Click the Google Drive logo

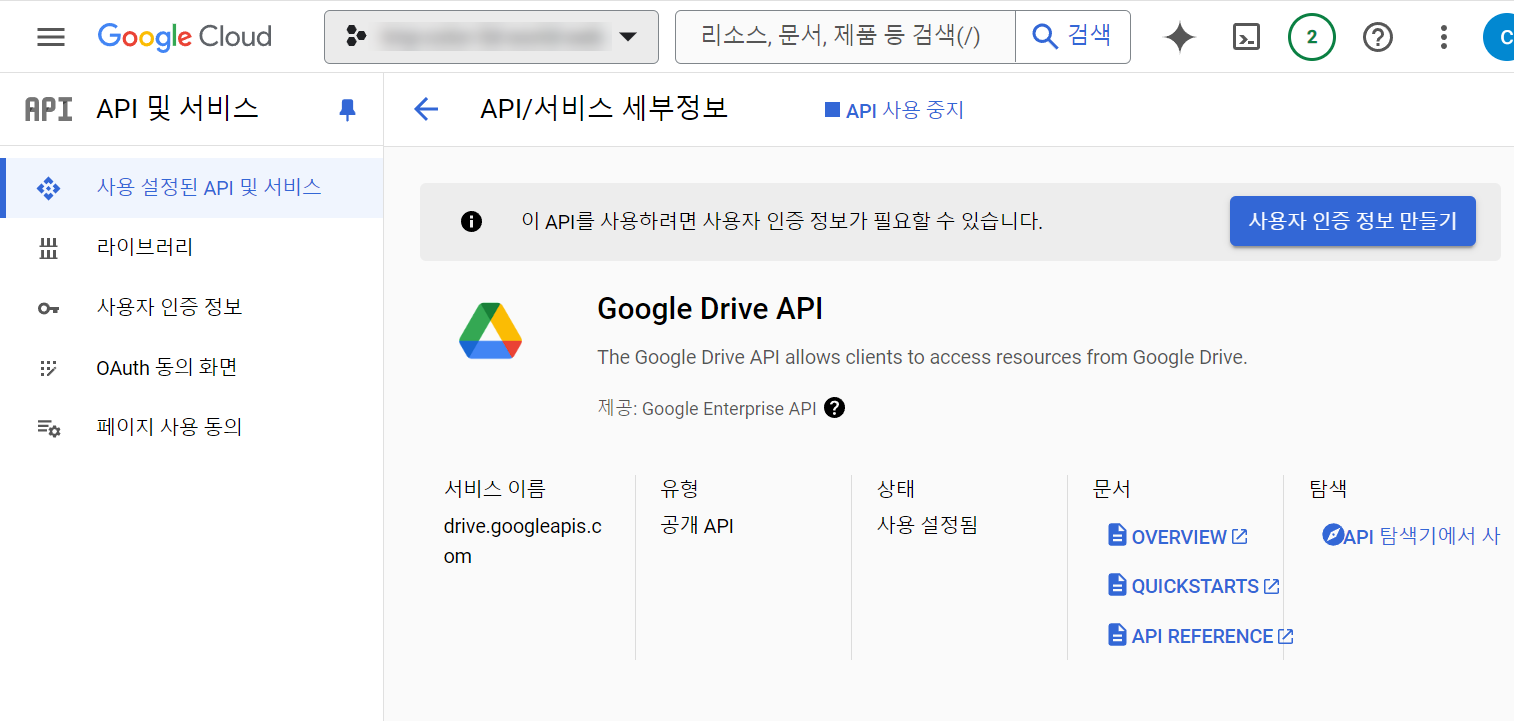coord(490,331)
